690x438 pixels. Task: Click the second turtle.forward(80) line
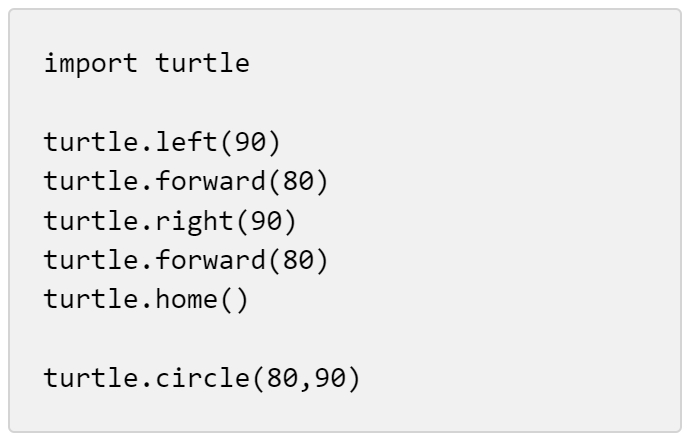click(186, 260)
